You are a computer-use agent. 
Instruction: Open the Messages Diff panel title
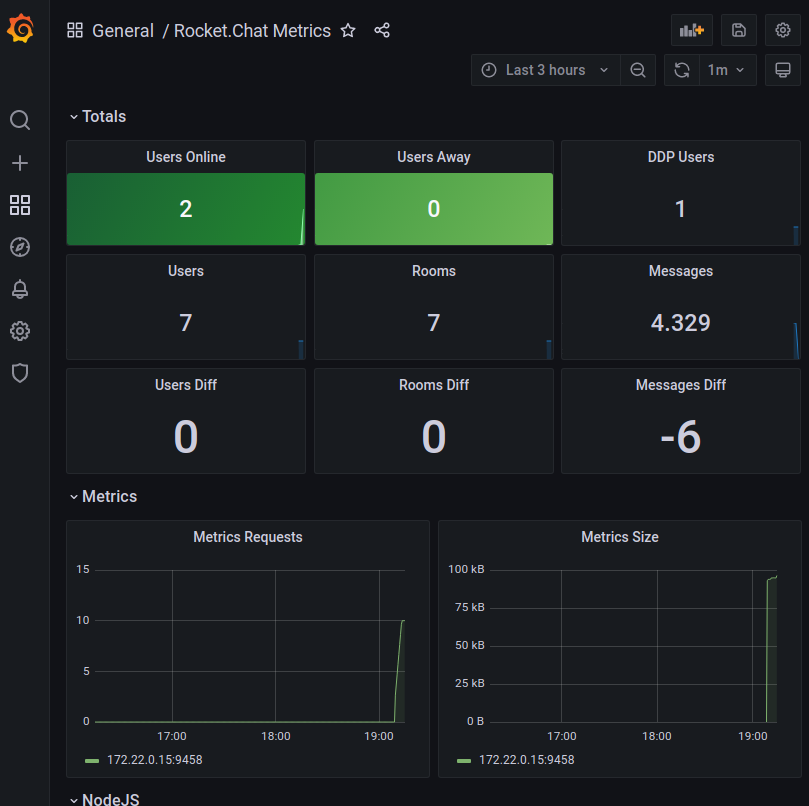tap(681, 385)
